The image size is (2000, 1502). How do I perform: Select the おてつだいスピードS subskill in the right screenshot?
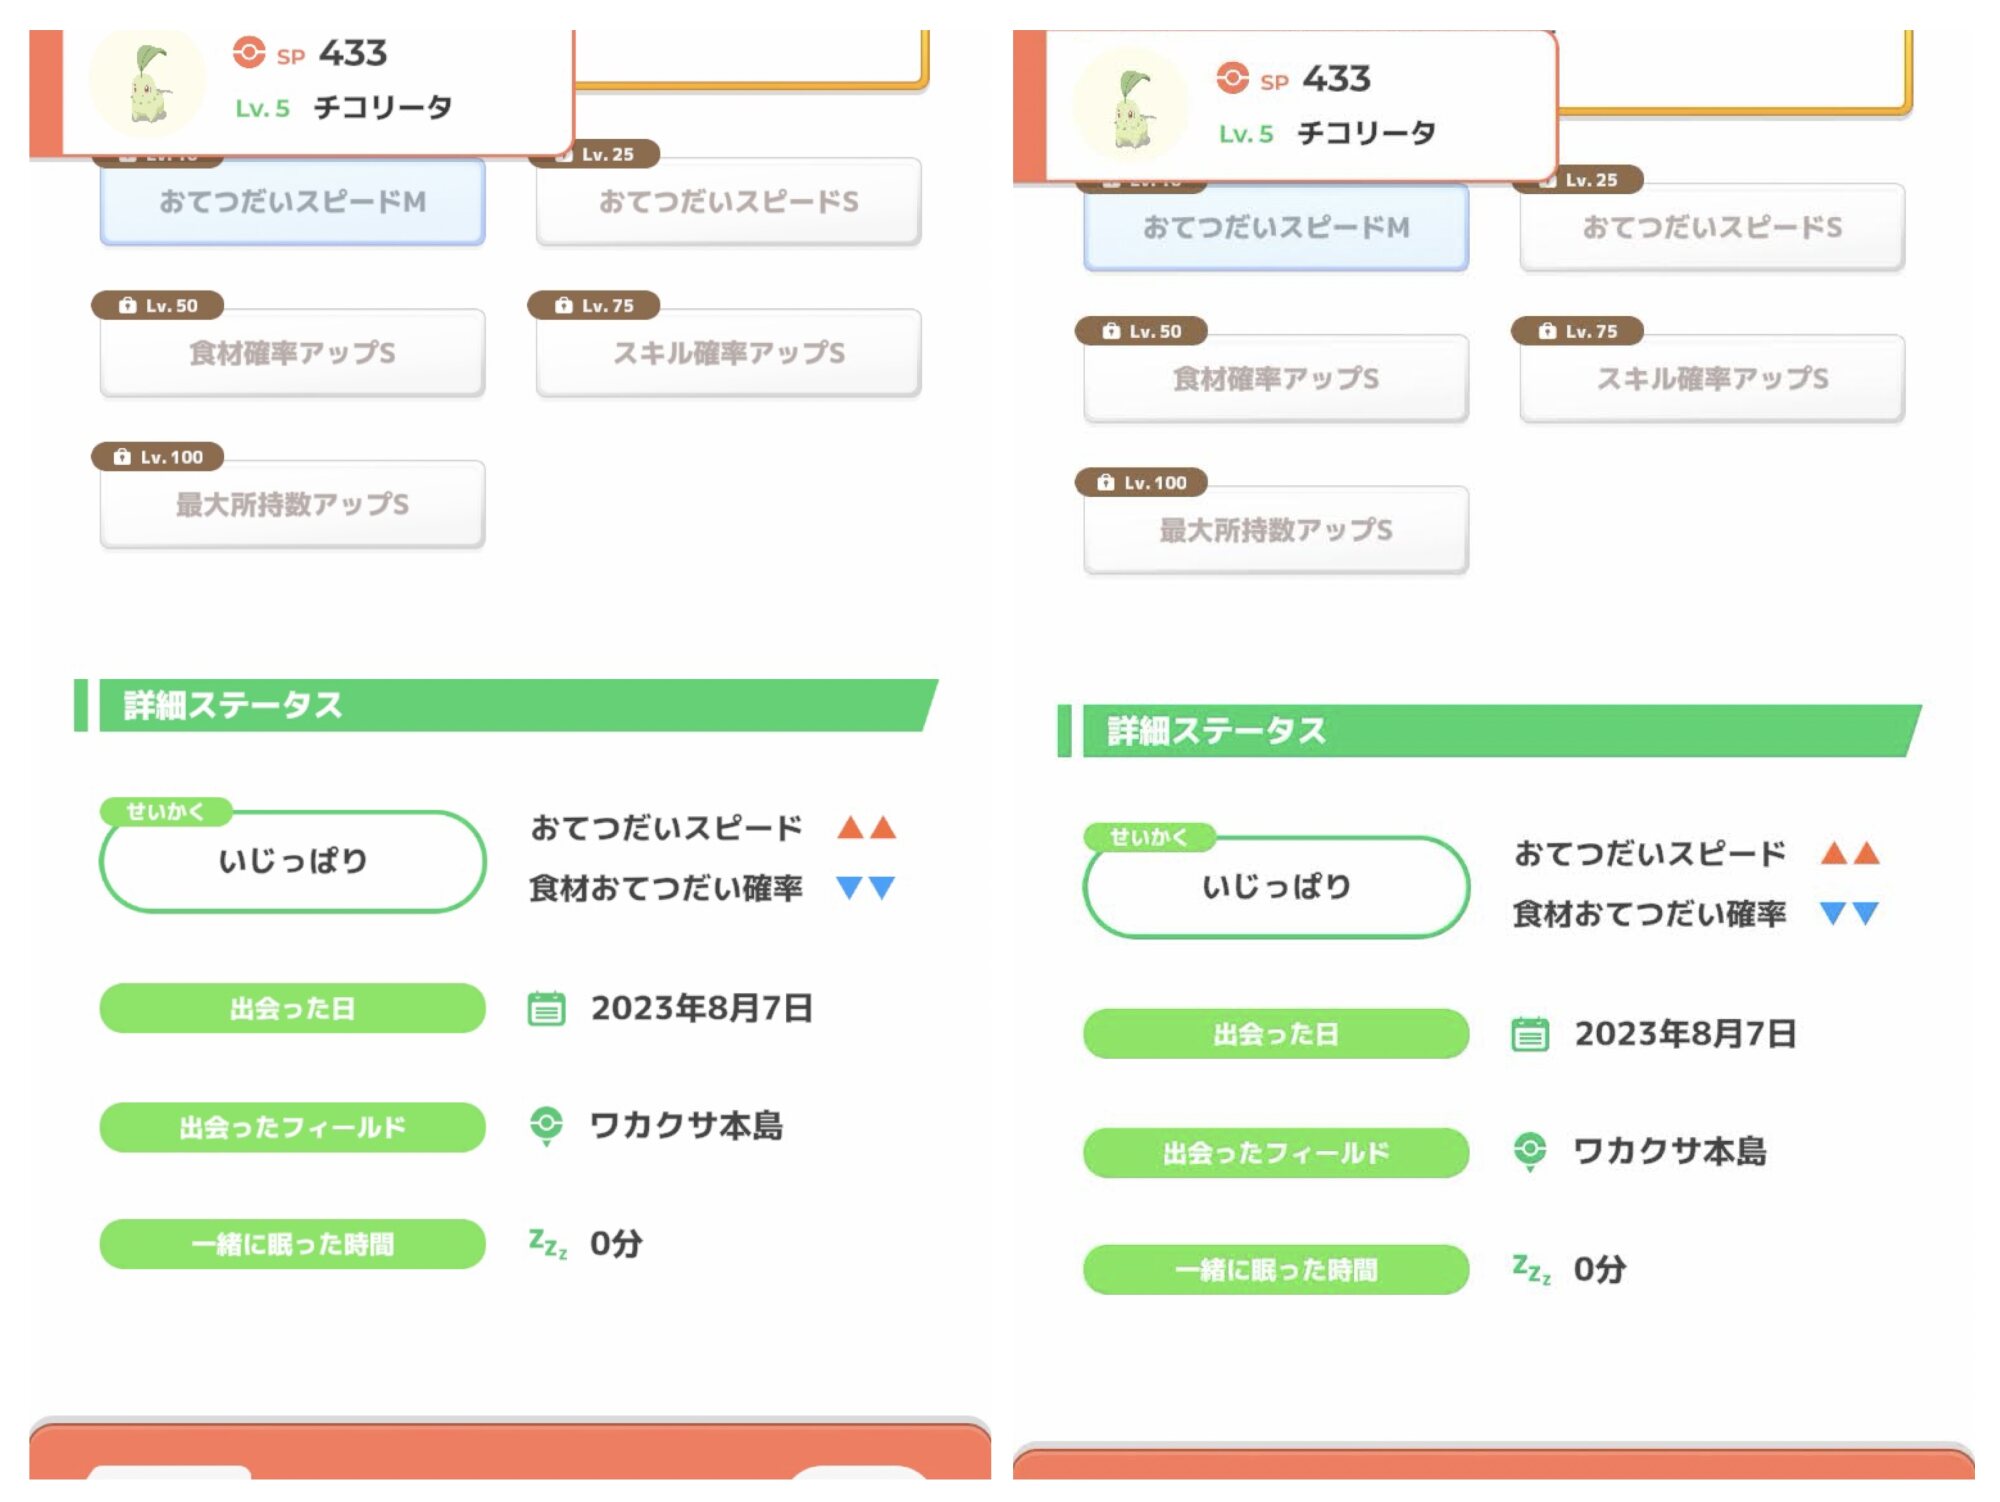1711,228
